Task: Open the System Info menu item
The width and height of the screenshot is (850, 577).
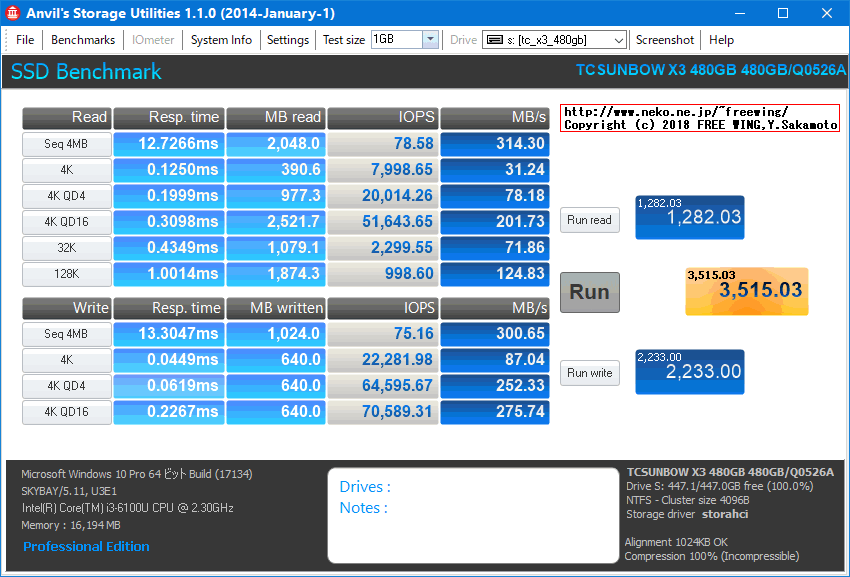Action: [x=221, y=40]
